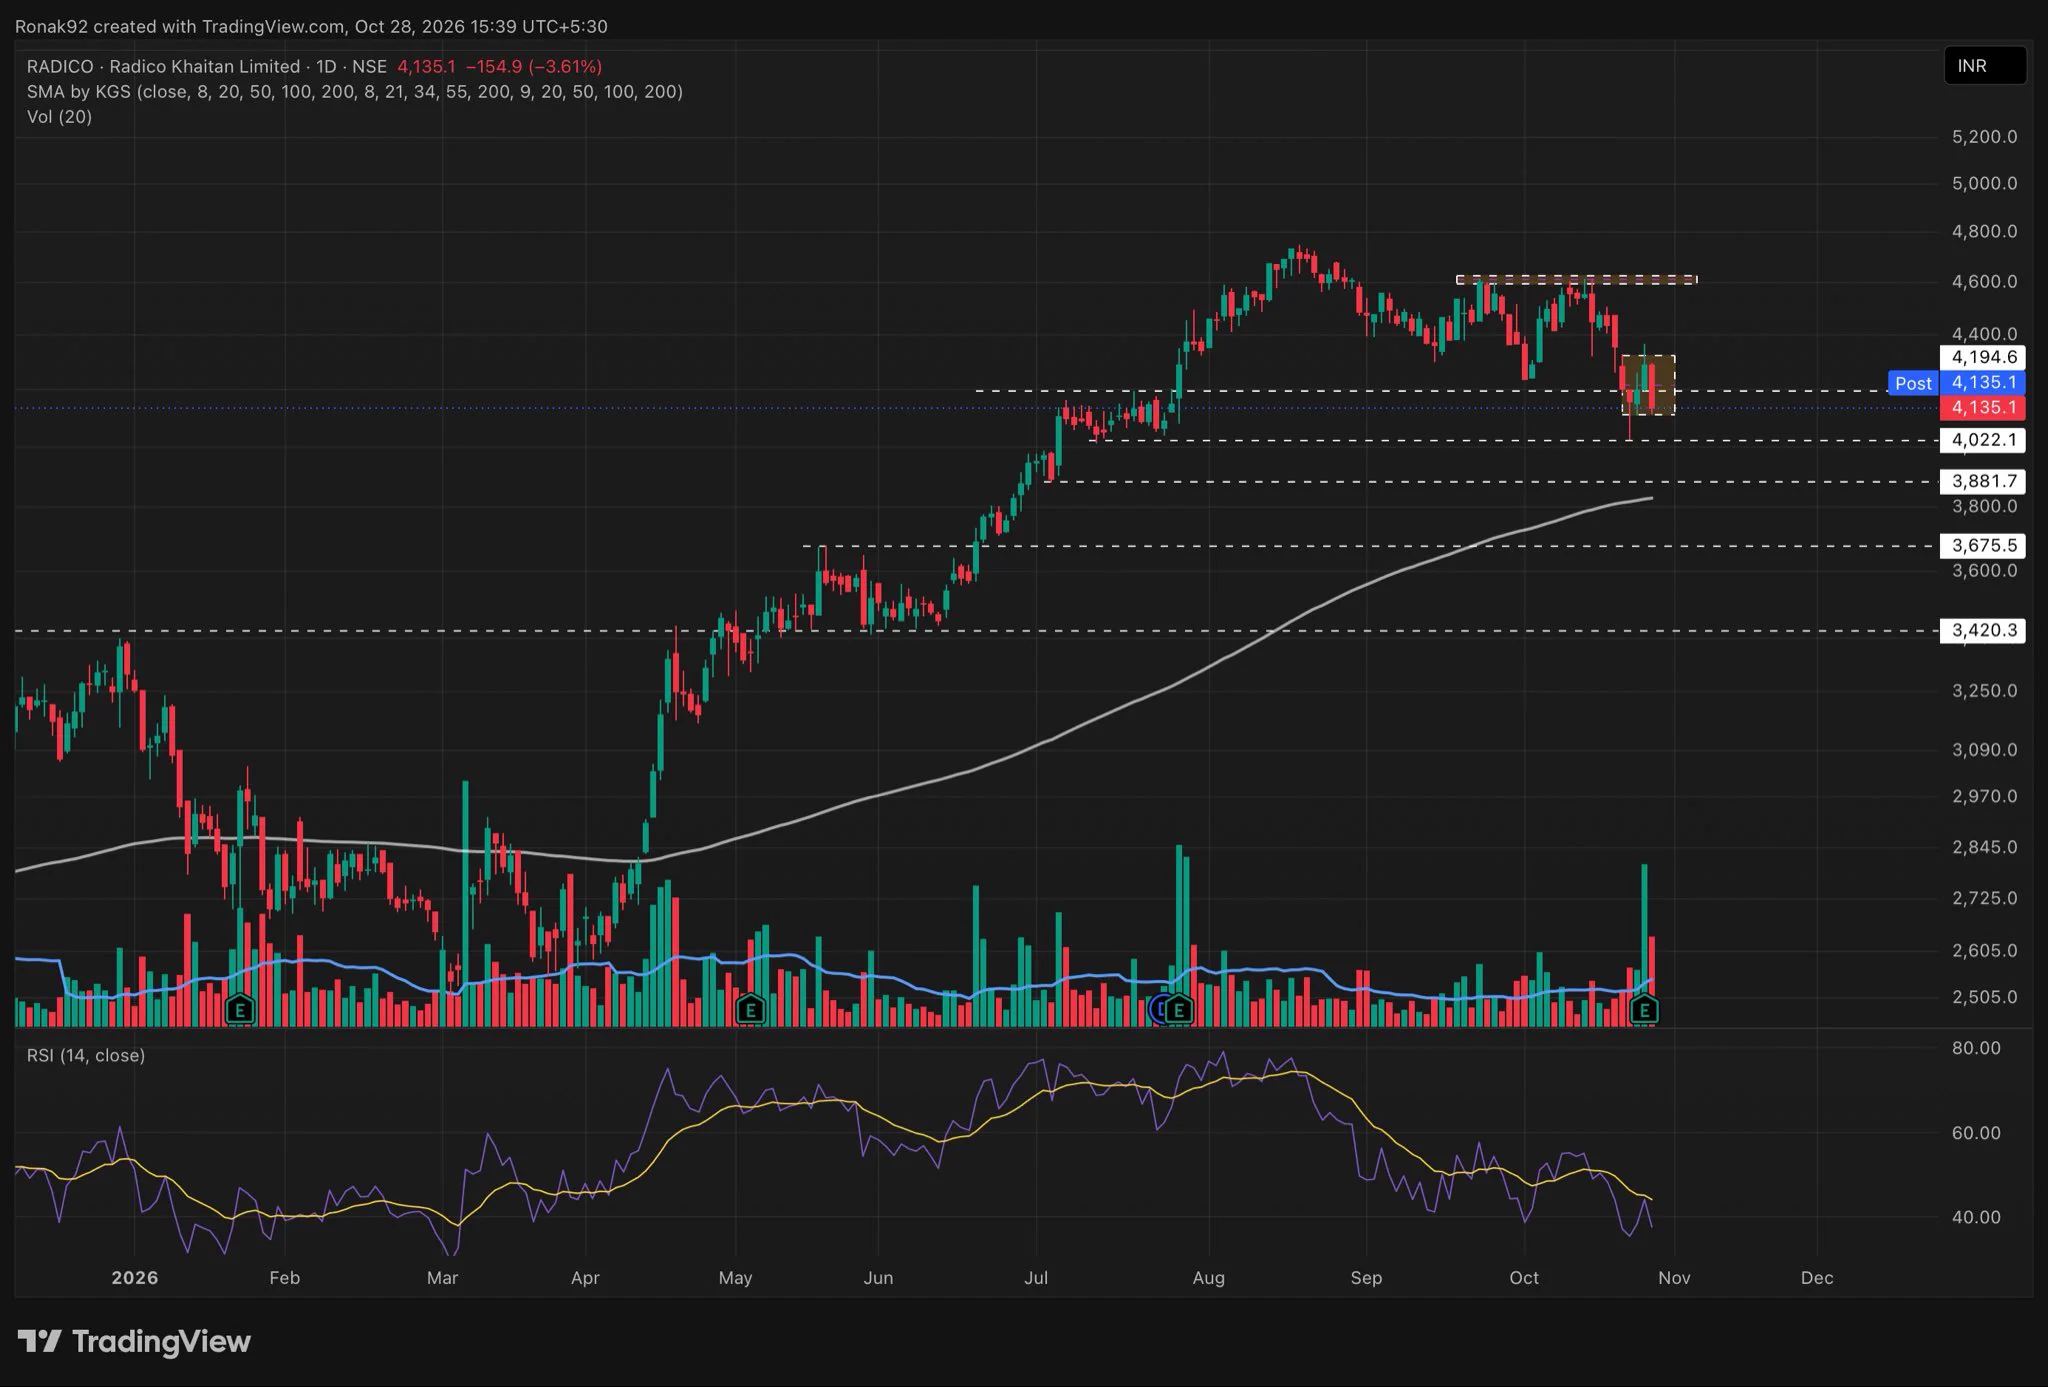Viewport: 2048px width, 1387px height.
Task: Click the earnings E marker near February
Action: click(x=239, y=1010)
